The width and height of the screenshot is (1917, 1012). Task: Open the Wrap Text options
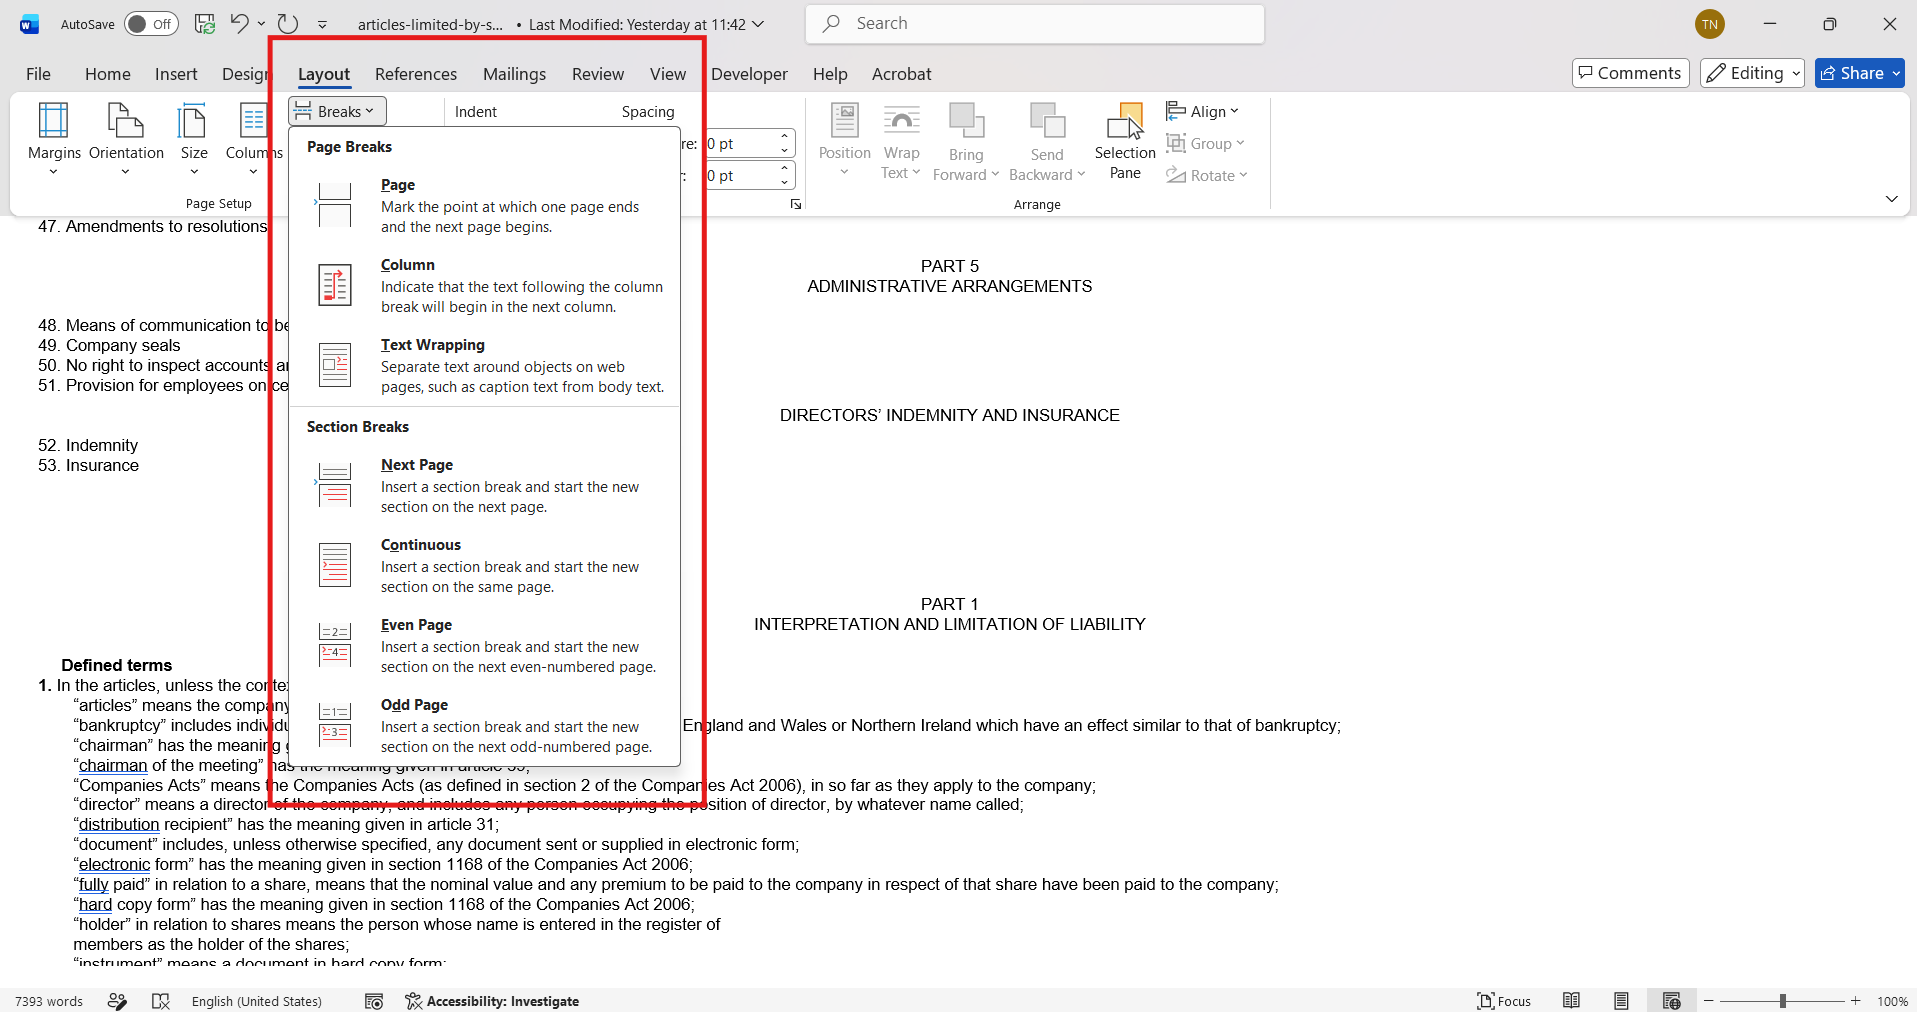click(901, 139)
